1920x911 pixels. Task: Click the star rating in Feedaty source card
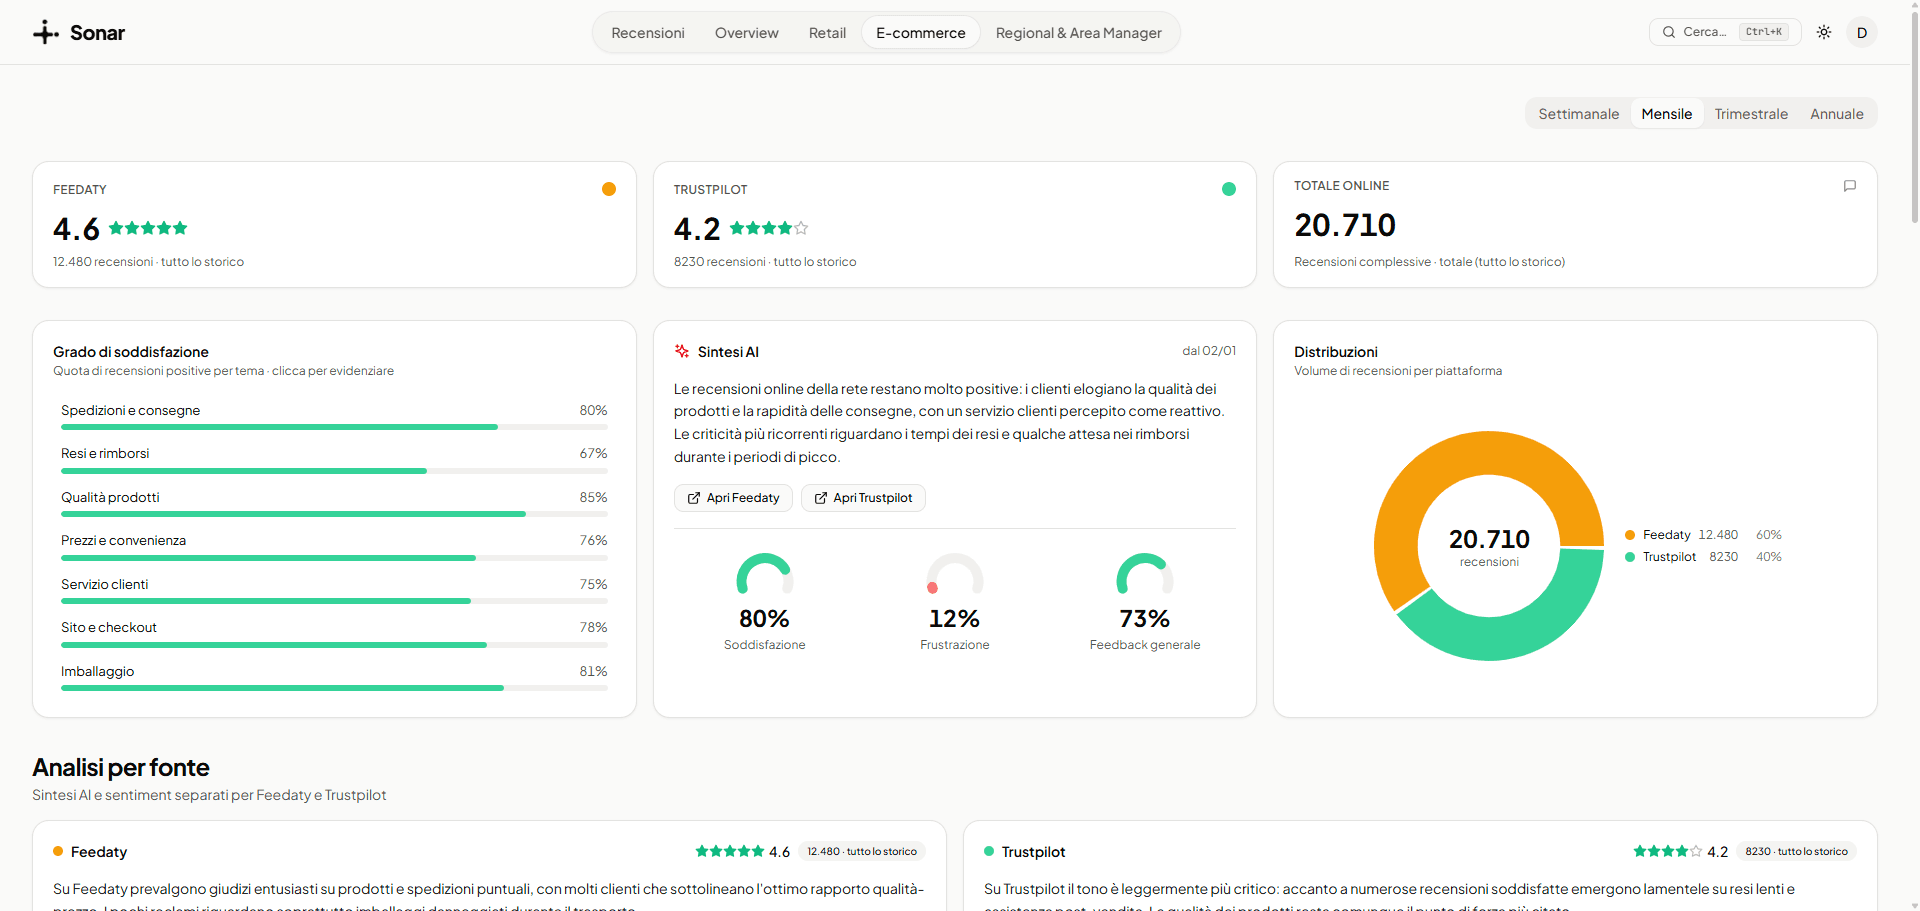pos(730,851)
